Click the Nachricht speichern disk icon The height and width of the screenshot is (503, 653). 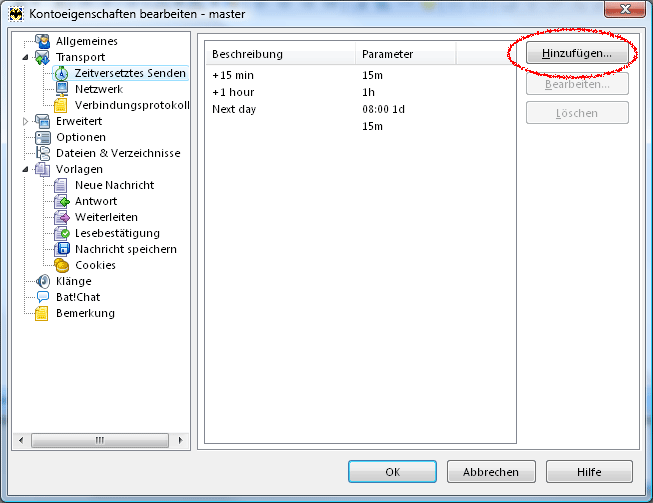pyautogui.click(x=62, y=249)
